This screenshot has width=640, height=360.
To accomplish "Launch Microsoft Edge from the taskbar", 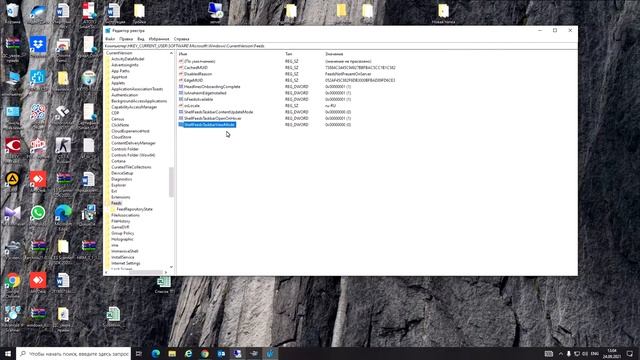I will (156, 353).
